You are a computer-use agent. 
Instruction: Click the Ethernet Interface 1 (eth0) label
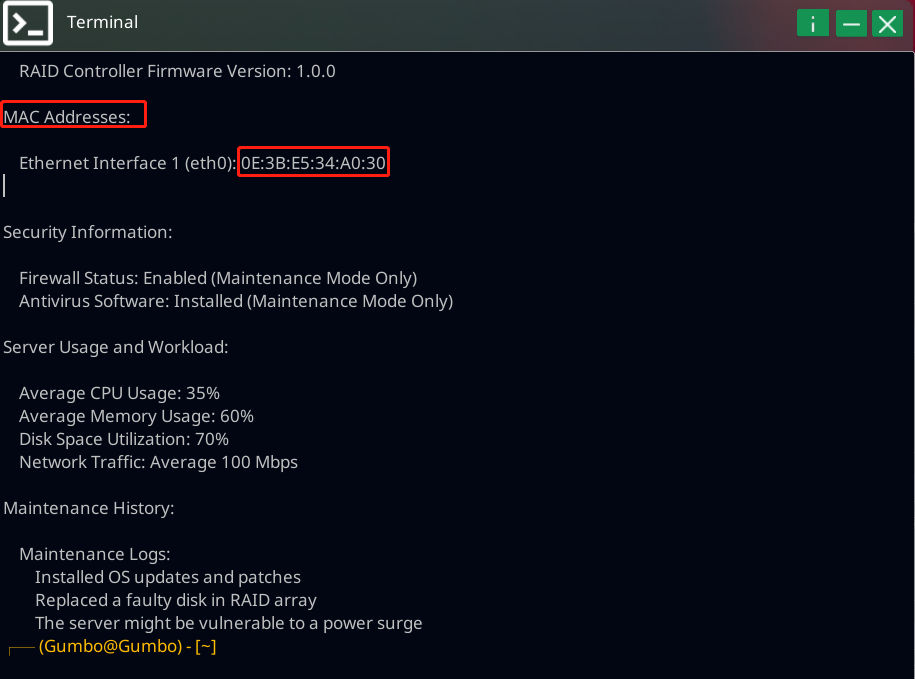coord(126,163)
